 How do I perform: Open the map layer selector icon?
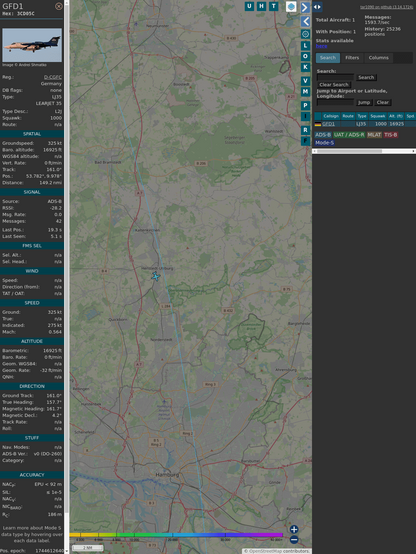pos(291,7)
